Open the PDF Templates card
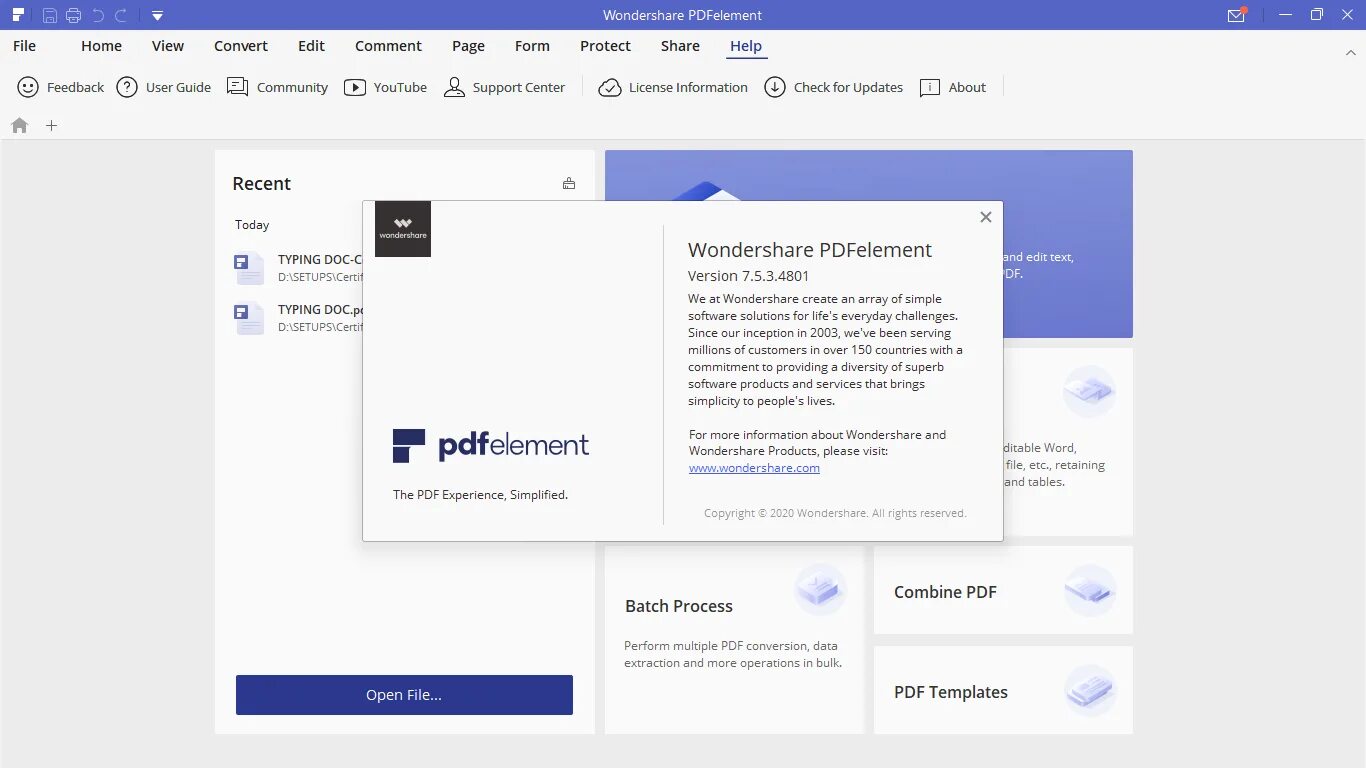Image resolution: width=1366 pixels, height=768 pixels. pyautogui.click(x=1003, y=690)
